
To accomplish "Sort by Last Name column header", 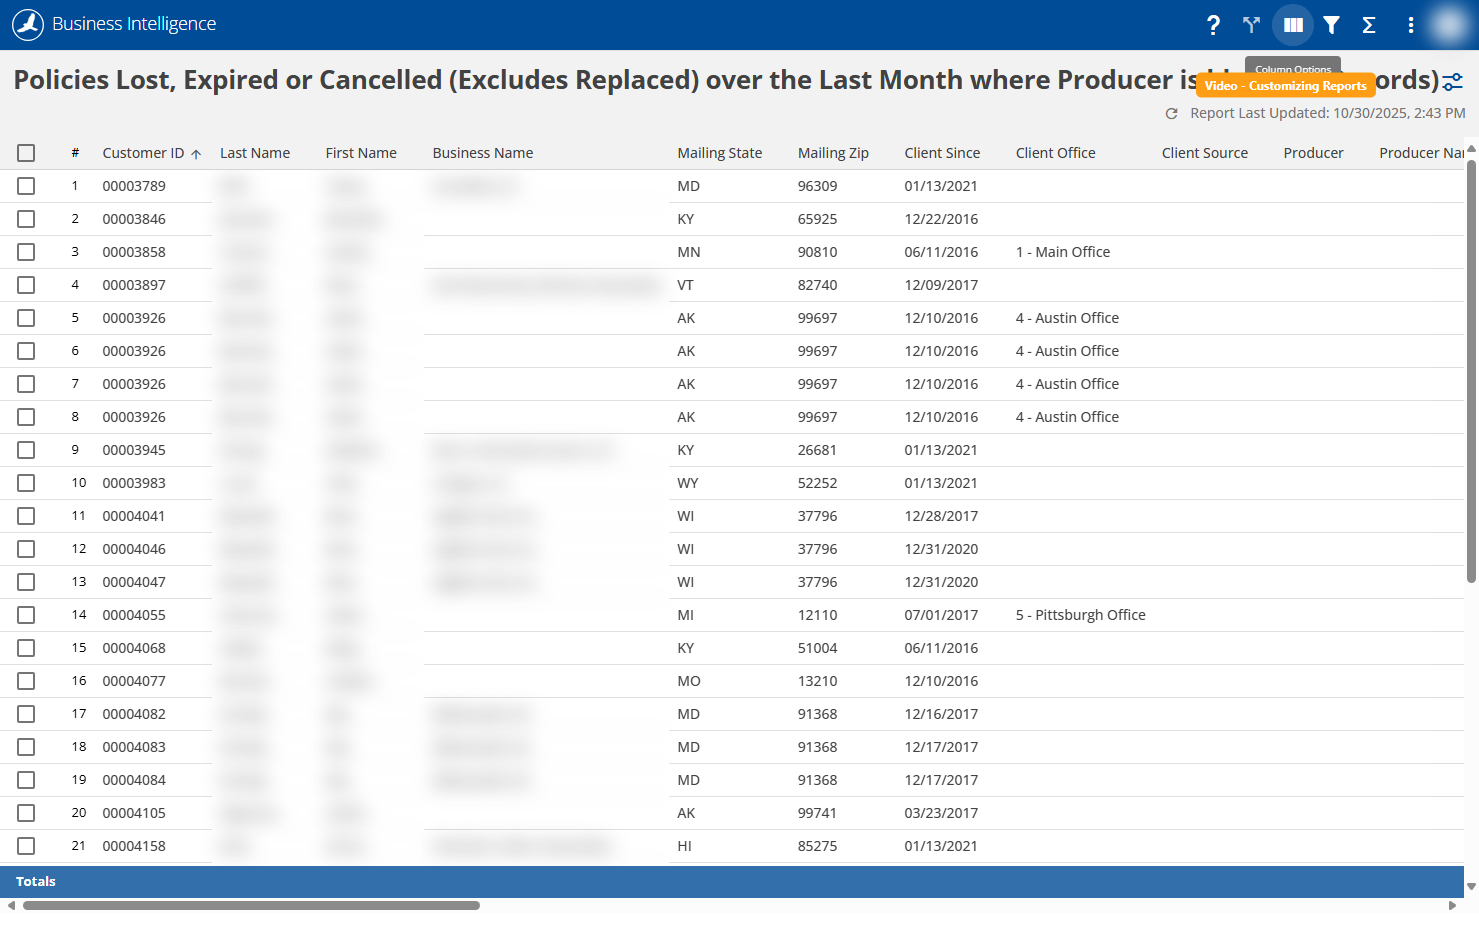I will (x=255, y=153).
